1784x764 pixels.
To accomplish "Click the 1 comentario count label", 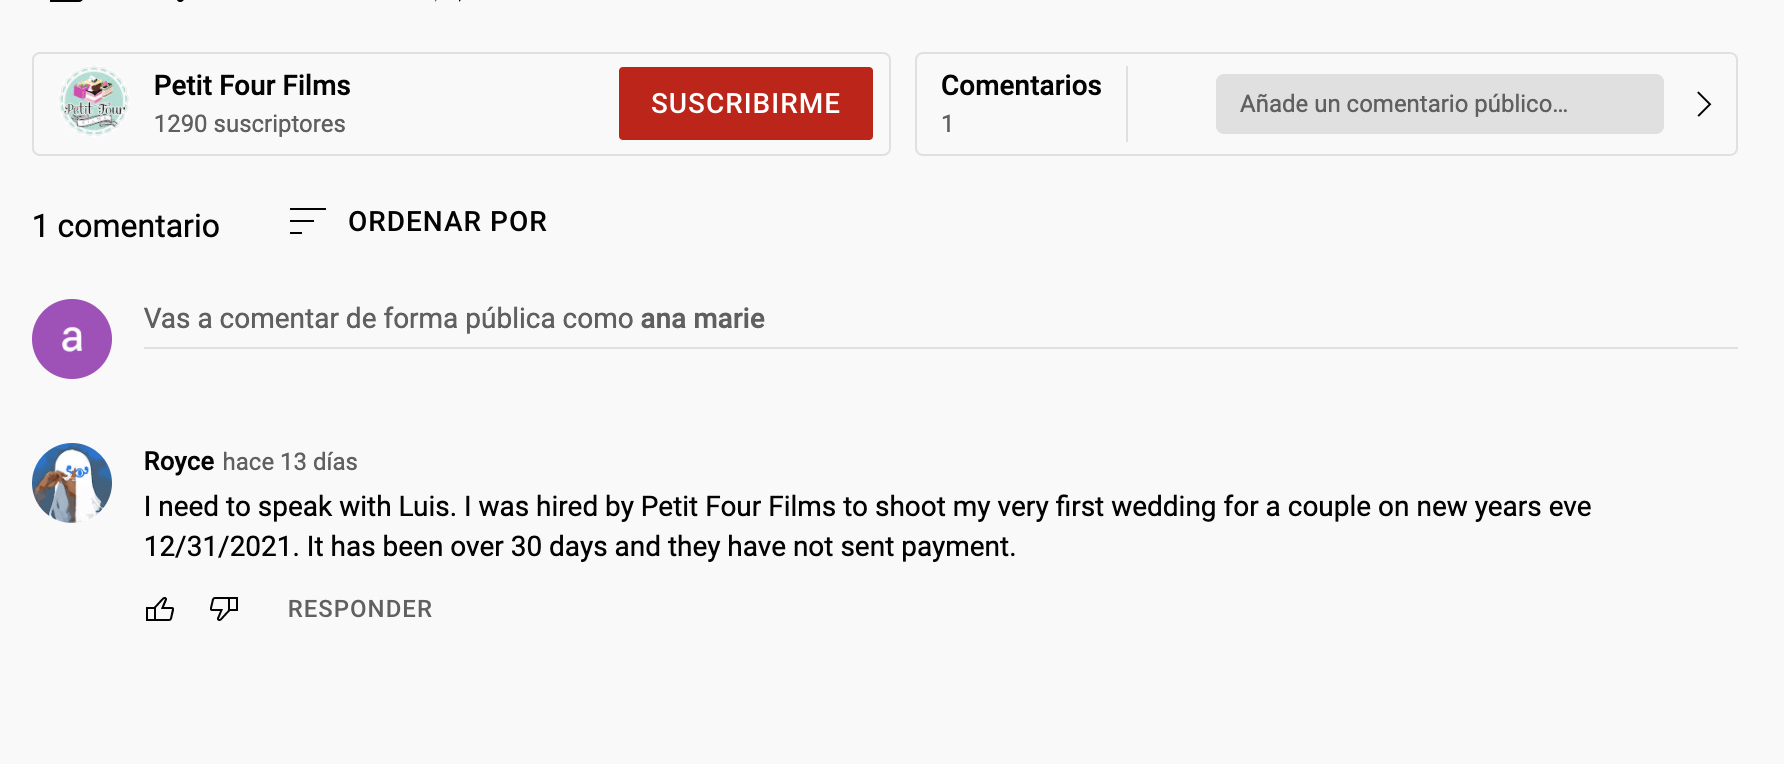I will tap(126, 226).
